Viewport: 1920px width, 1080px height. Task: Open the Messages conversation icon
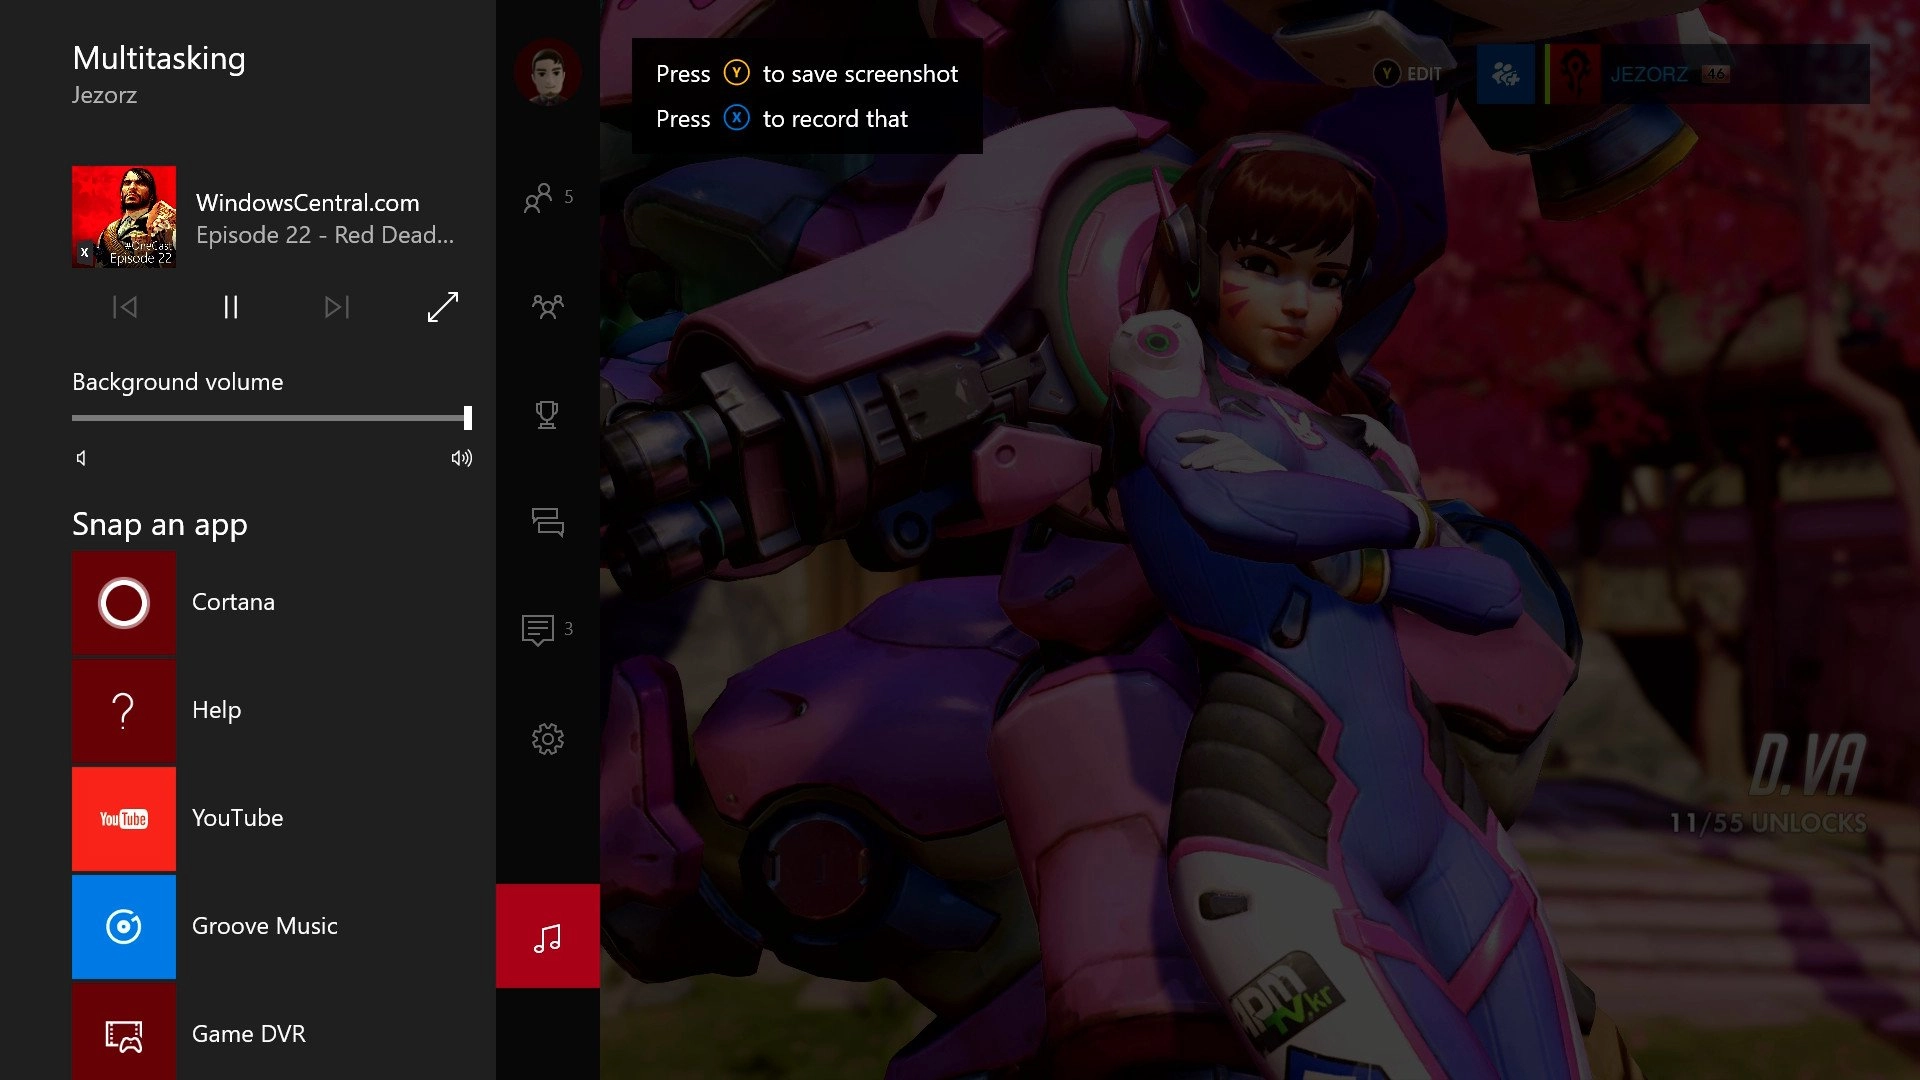(x=547, y=522)
